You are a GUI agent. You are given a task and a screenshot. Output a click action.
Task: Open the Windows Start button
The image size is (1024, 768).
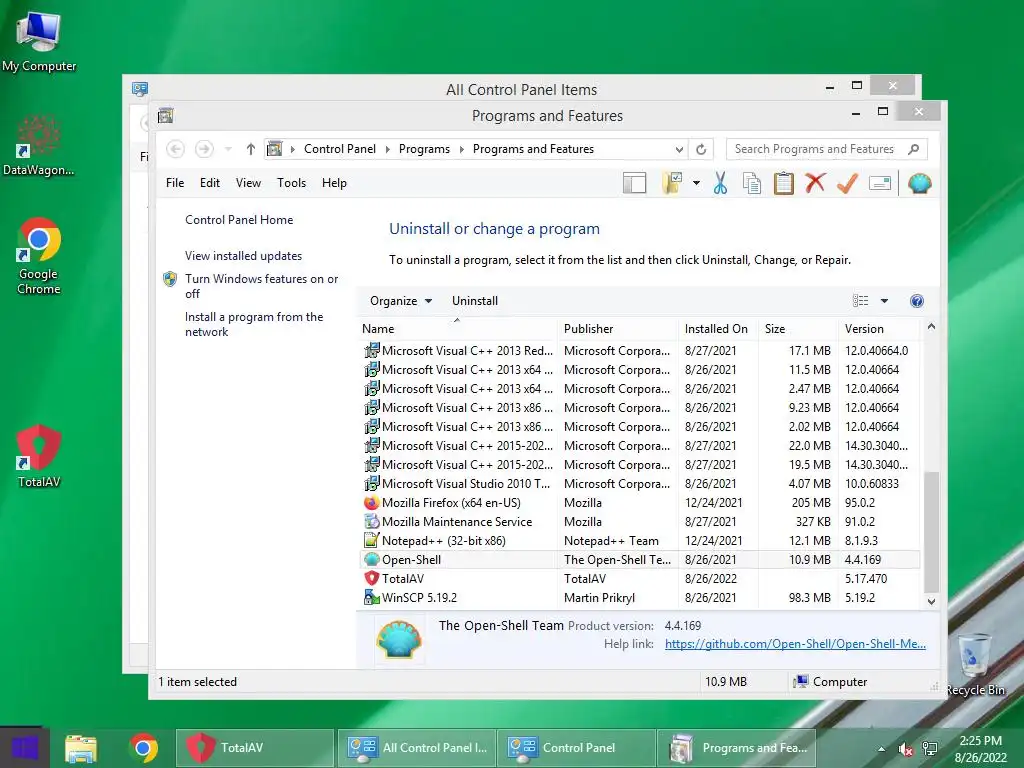pyautogui.click(x=25, y=748)
